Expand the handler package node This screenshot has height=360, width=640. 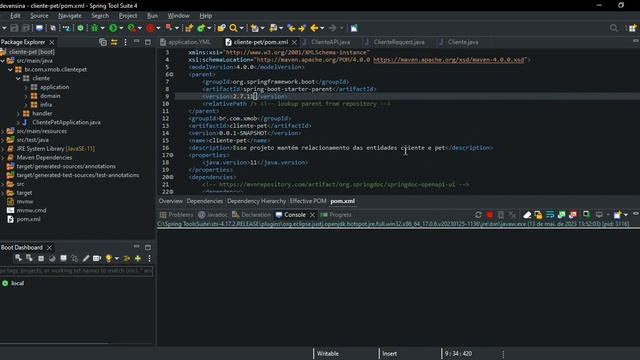[x=18, y=113]
